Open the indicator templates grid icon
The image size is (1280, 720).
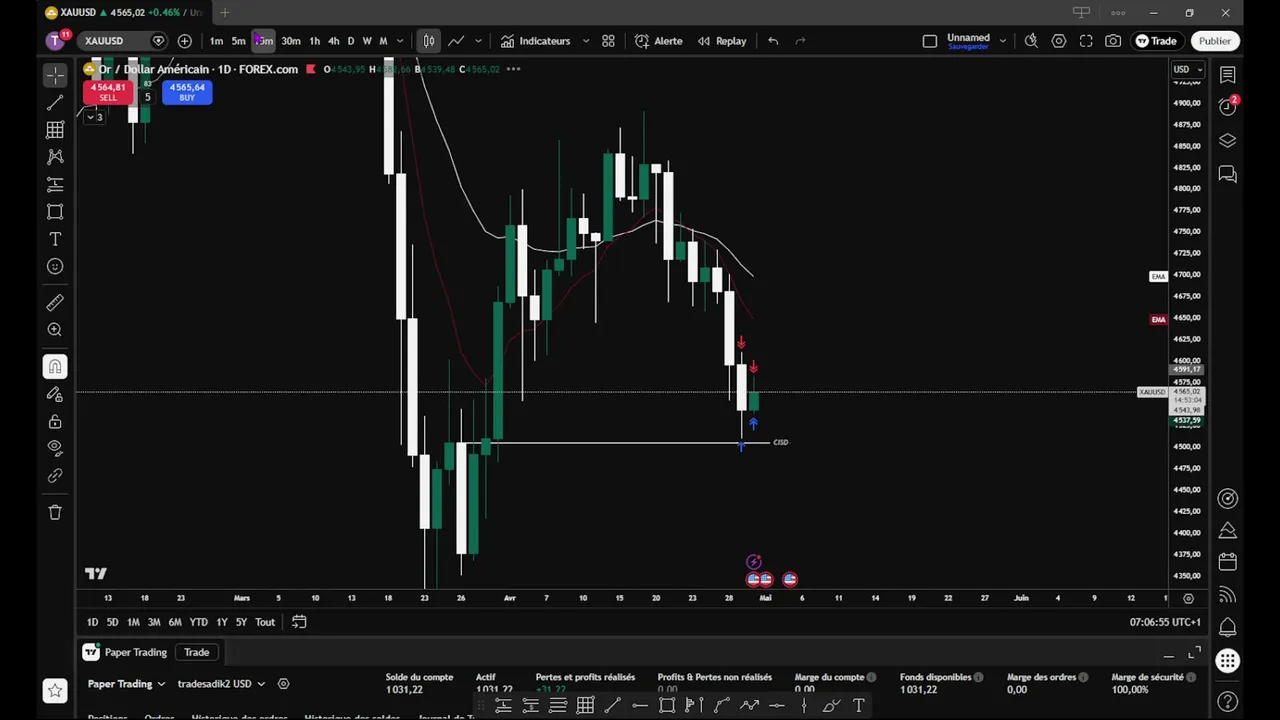tap(608, 41)
